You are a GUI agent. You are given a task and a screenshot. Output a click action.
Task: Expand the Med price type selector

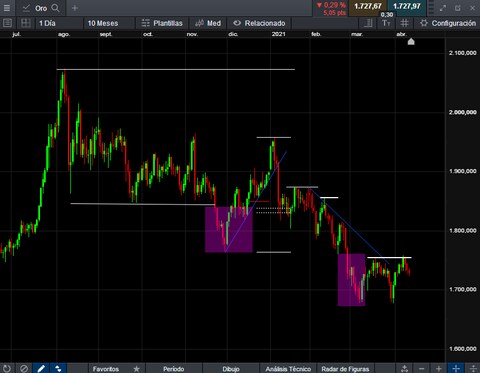(208, 23)
